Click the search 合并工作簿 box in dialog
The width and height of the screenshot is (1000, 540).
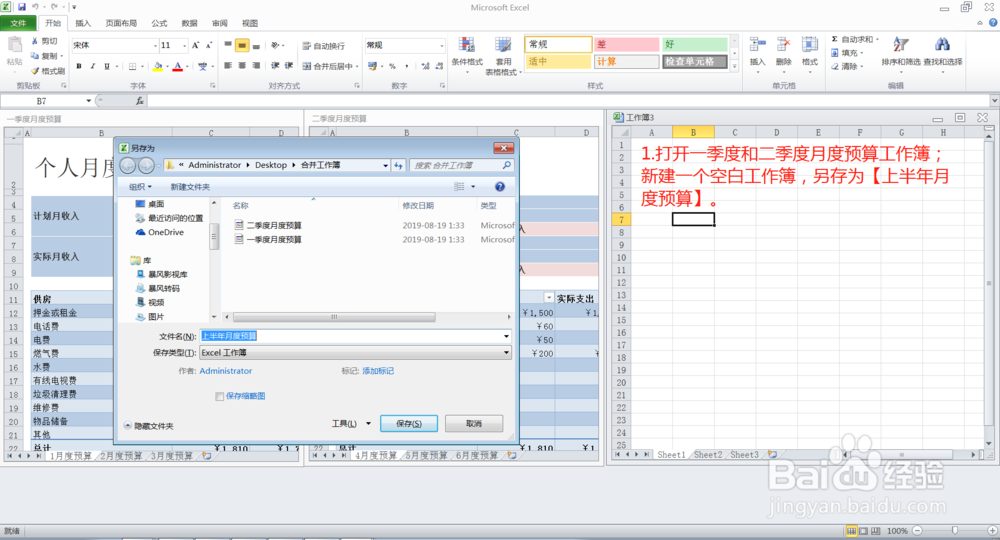click(460, 165)
